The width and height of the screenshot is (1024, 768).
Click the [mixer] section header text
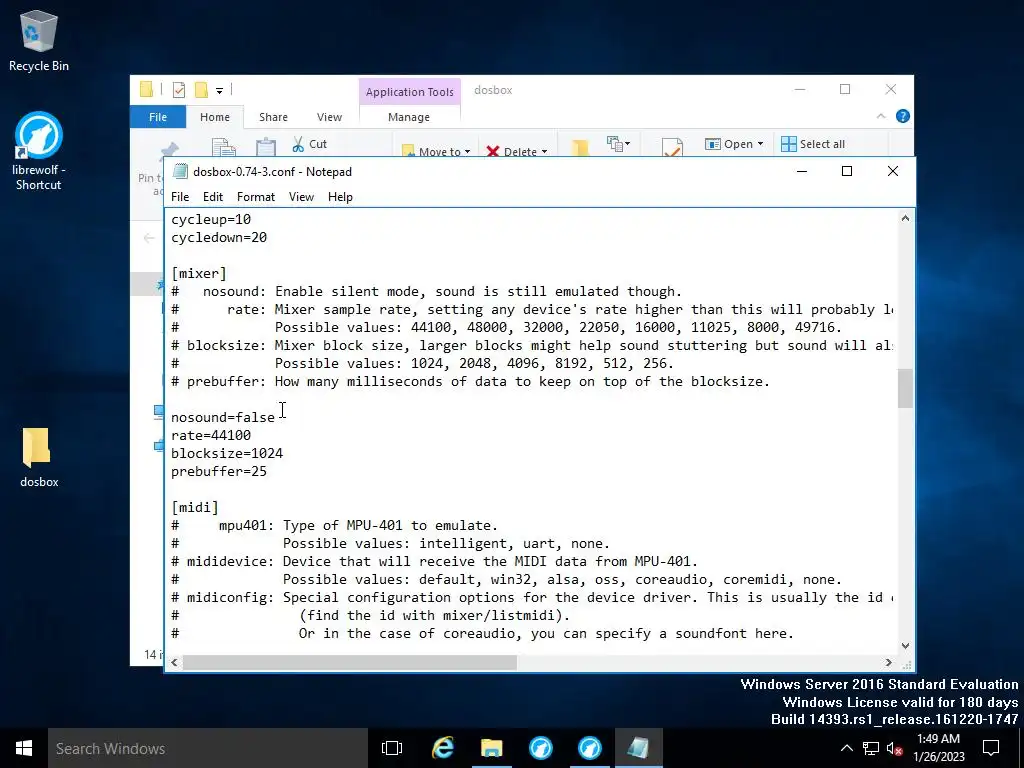click(x=199, y=274)
